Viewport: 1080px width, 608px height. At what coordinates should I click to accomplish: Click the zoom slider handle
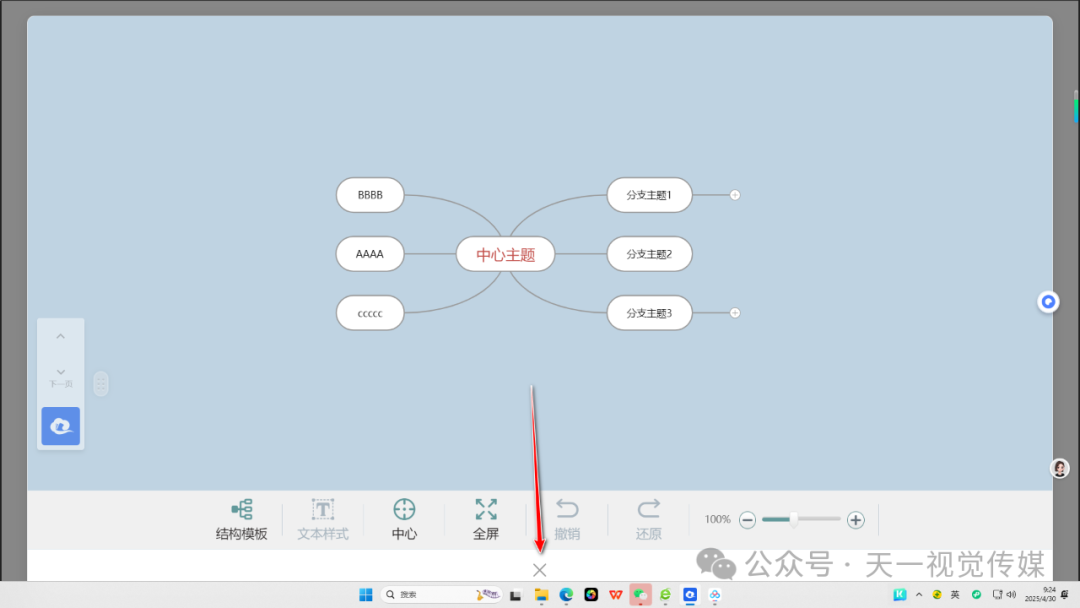point(793,519)
